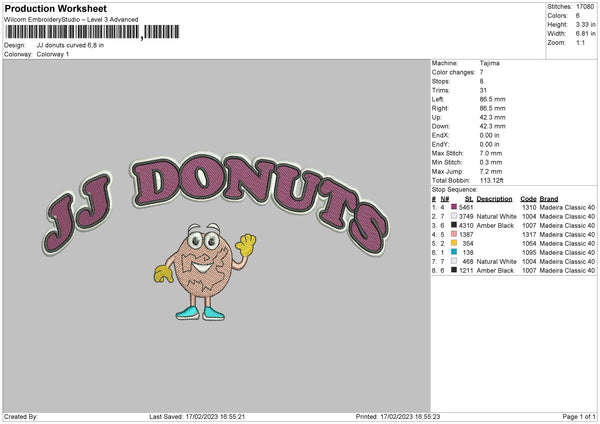600x424 pixels.
Task: Select the design name JJ donuts curved 6,8 in
Action: click(70, 45)
